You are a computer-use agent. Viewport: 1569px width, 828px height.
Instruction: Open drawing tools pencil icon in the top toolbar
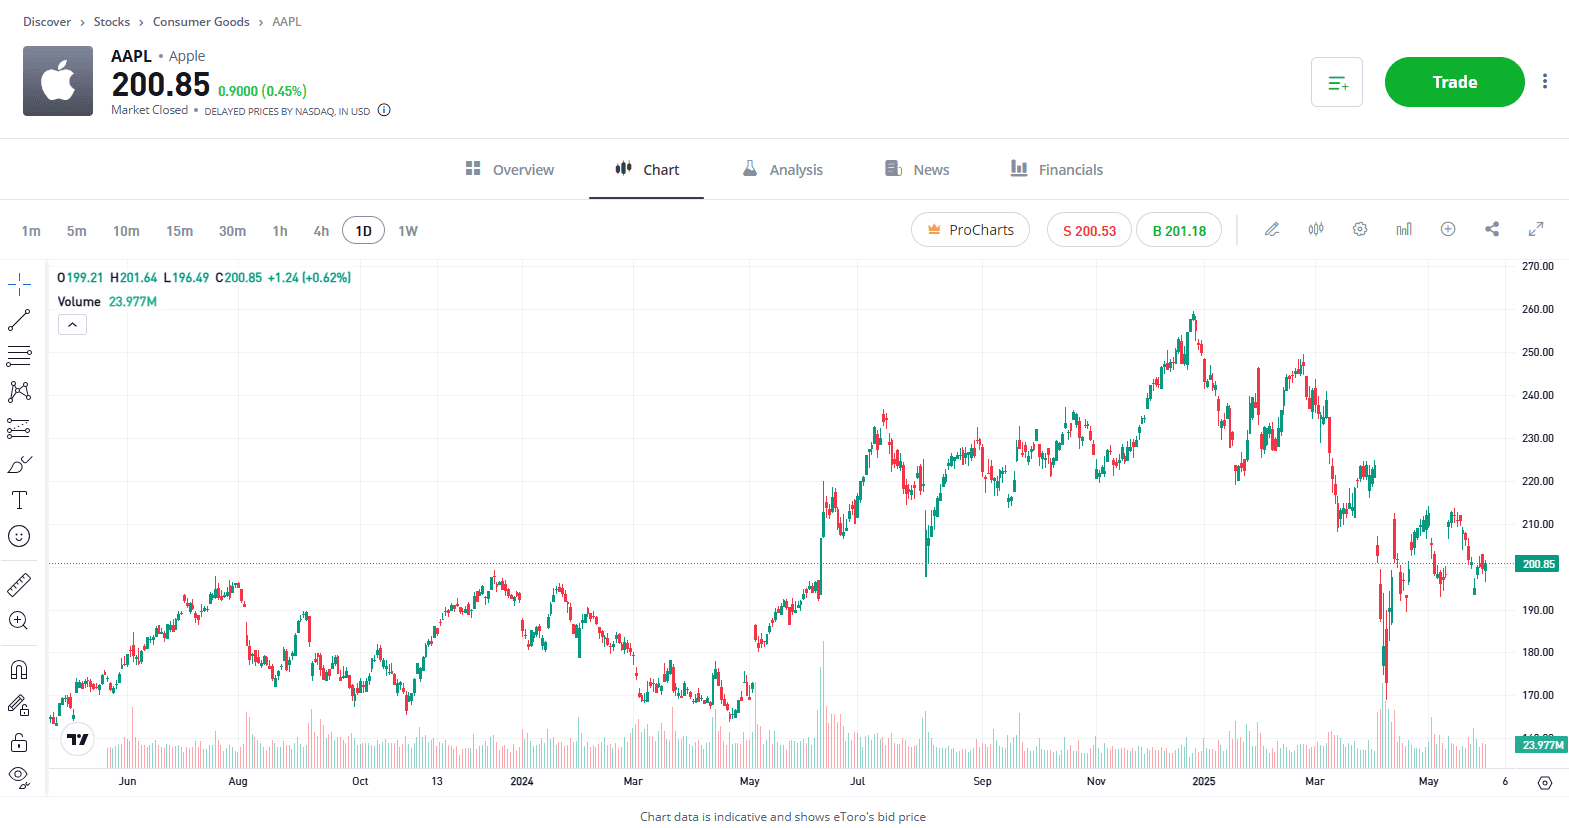(1272, 229)
